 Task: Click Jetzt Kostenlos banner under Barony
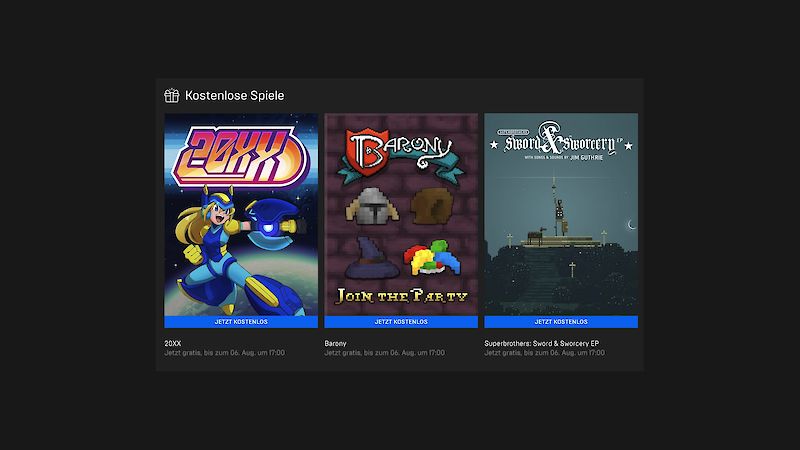point(401,322)
